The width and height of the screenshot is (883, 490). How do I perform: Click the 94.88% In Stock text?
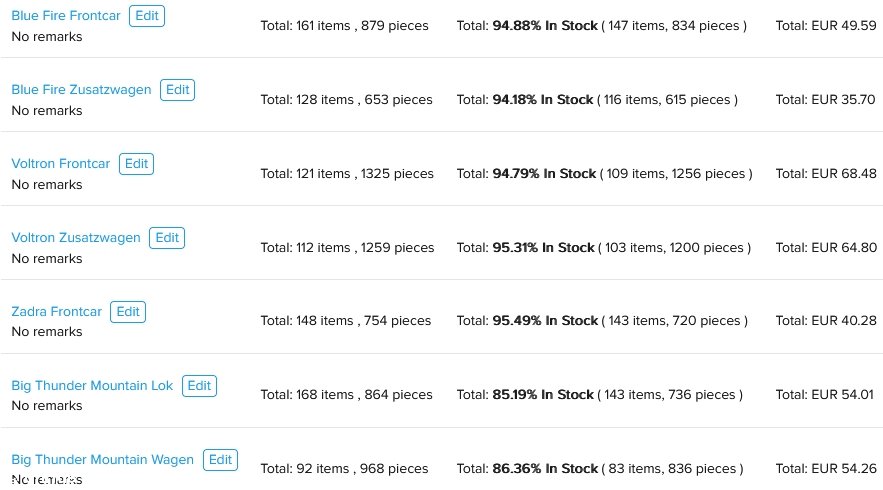coord(545,26)
